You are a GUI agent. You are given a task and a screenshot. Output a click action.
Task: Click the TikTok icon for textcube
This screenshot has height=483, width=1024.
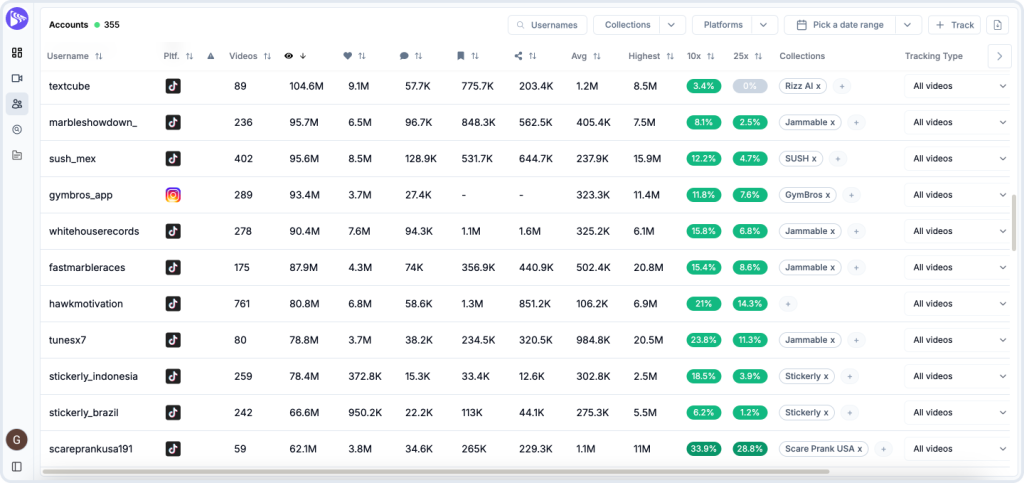[173, 86]
